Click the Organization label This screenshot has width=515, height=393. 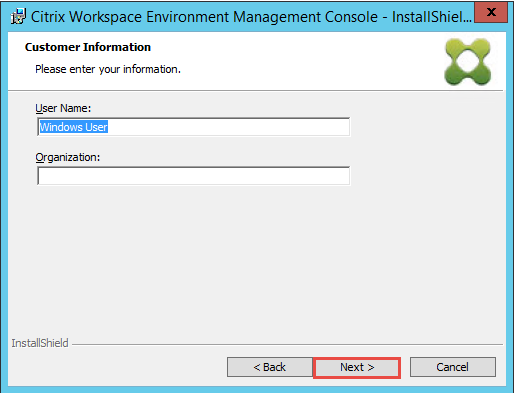coord(68,157)
